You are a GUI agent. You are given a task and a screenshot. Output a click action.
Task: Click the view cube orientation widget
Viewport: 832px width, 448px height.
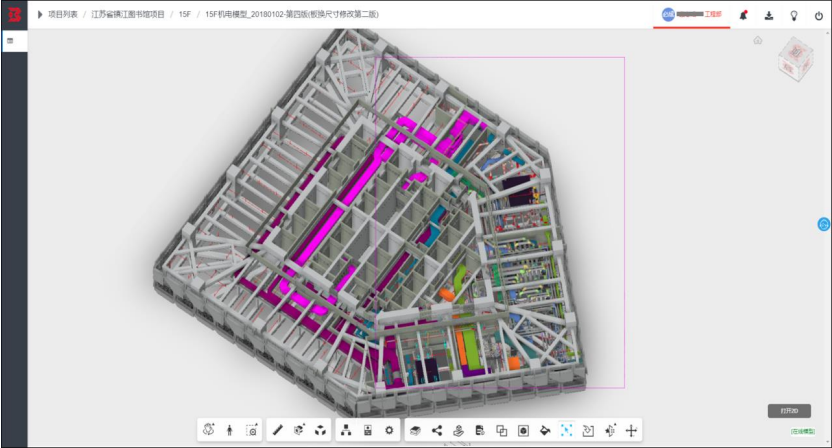point(795,58)
